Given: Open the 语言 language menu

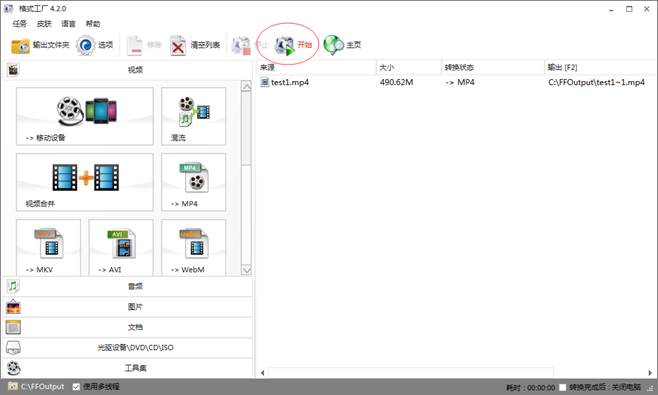Looking at the screenshot, I should pos(68,24).
